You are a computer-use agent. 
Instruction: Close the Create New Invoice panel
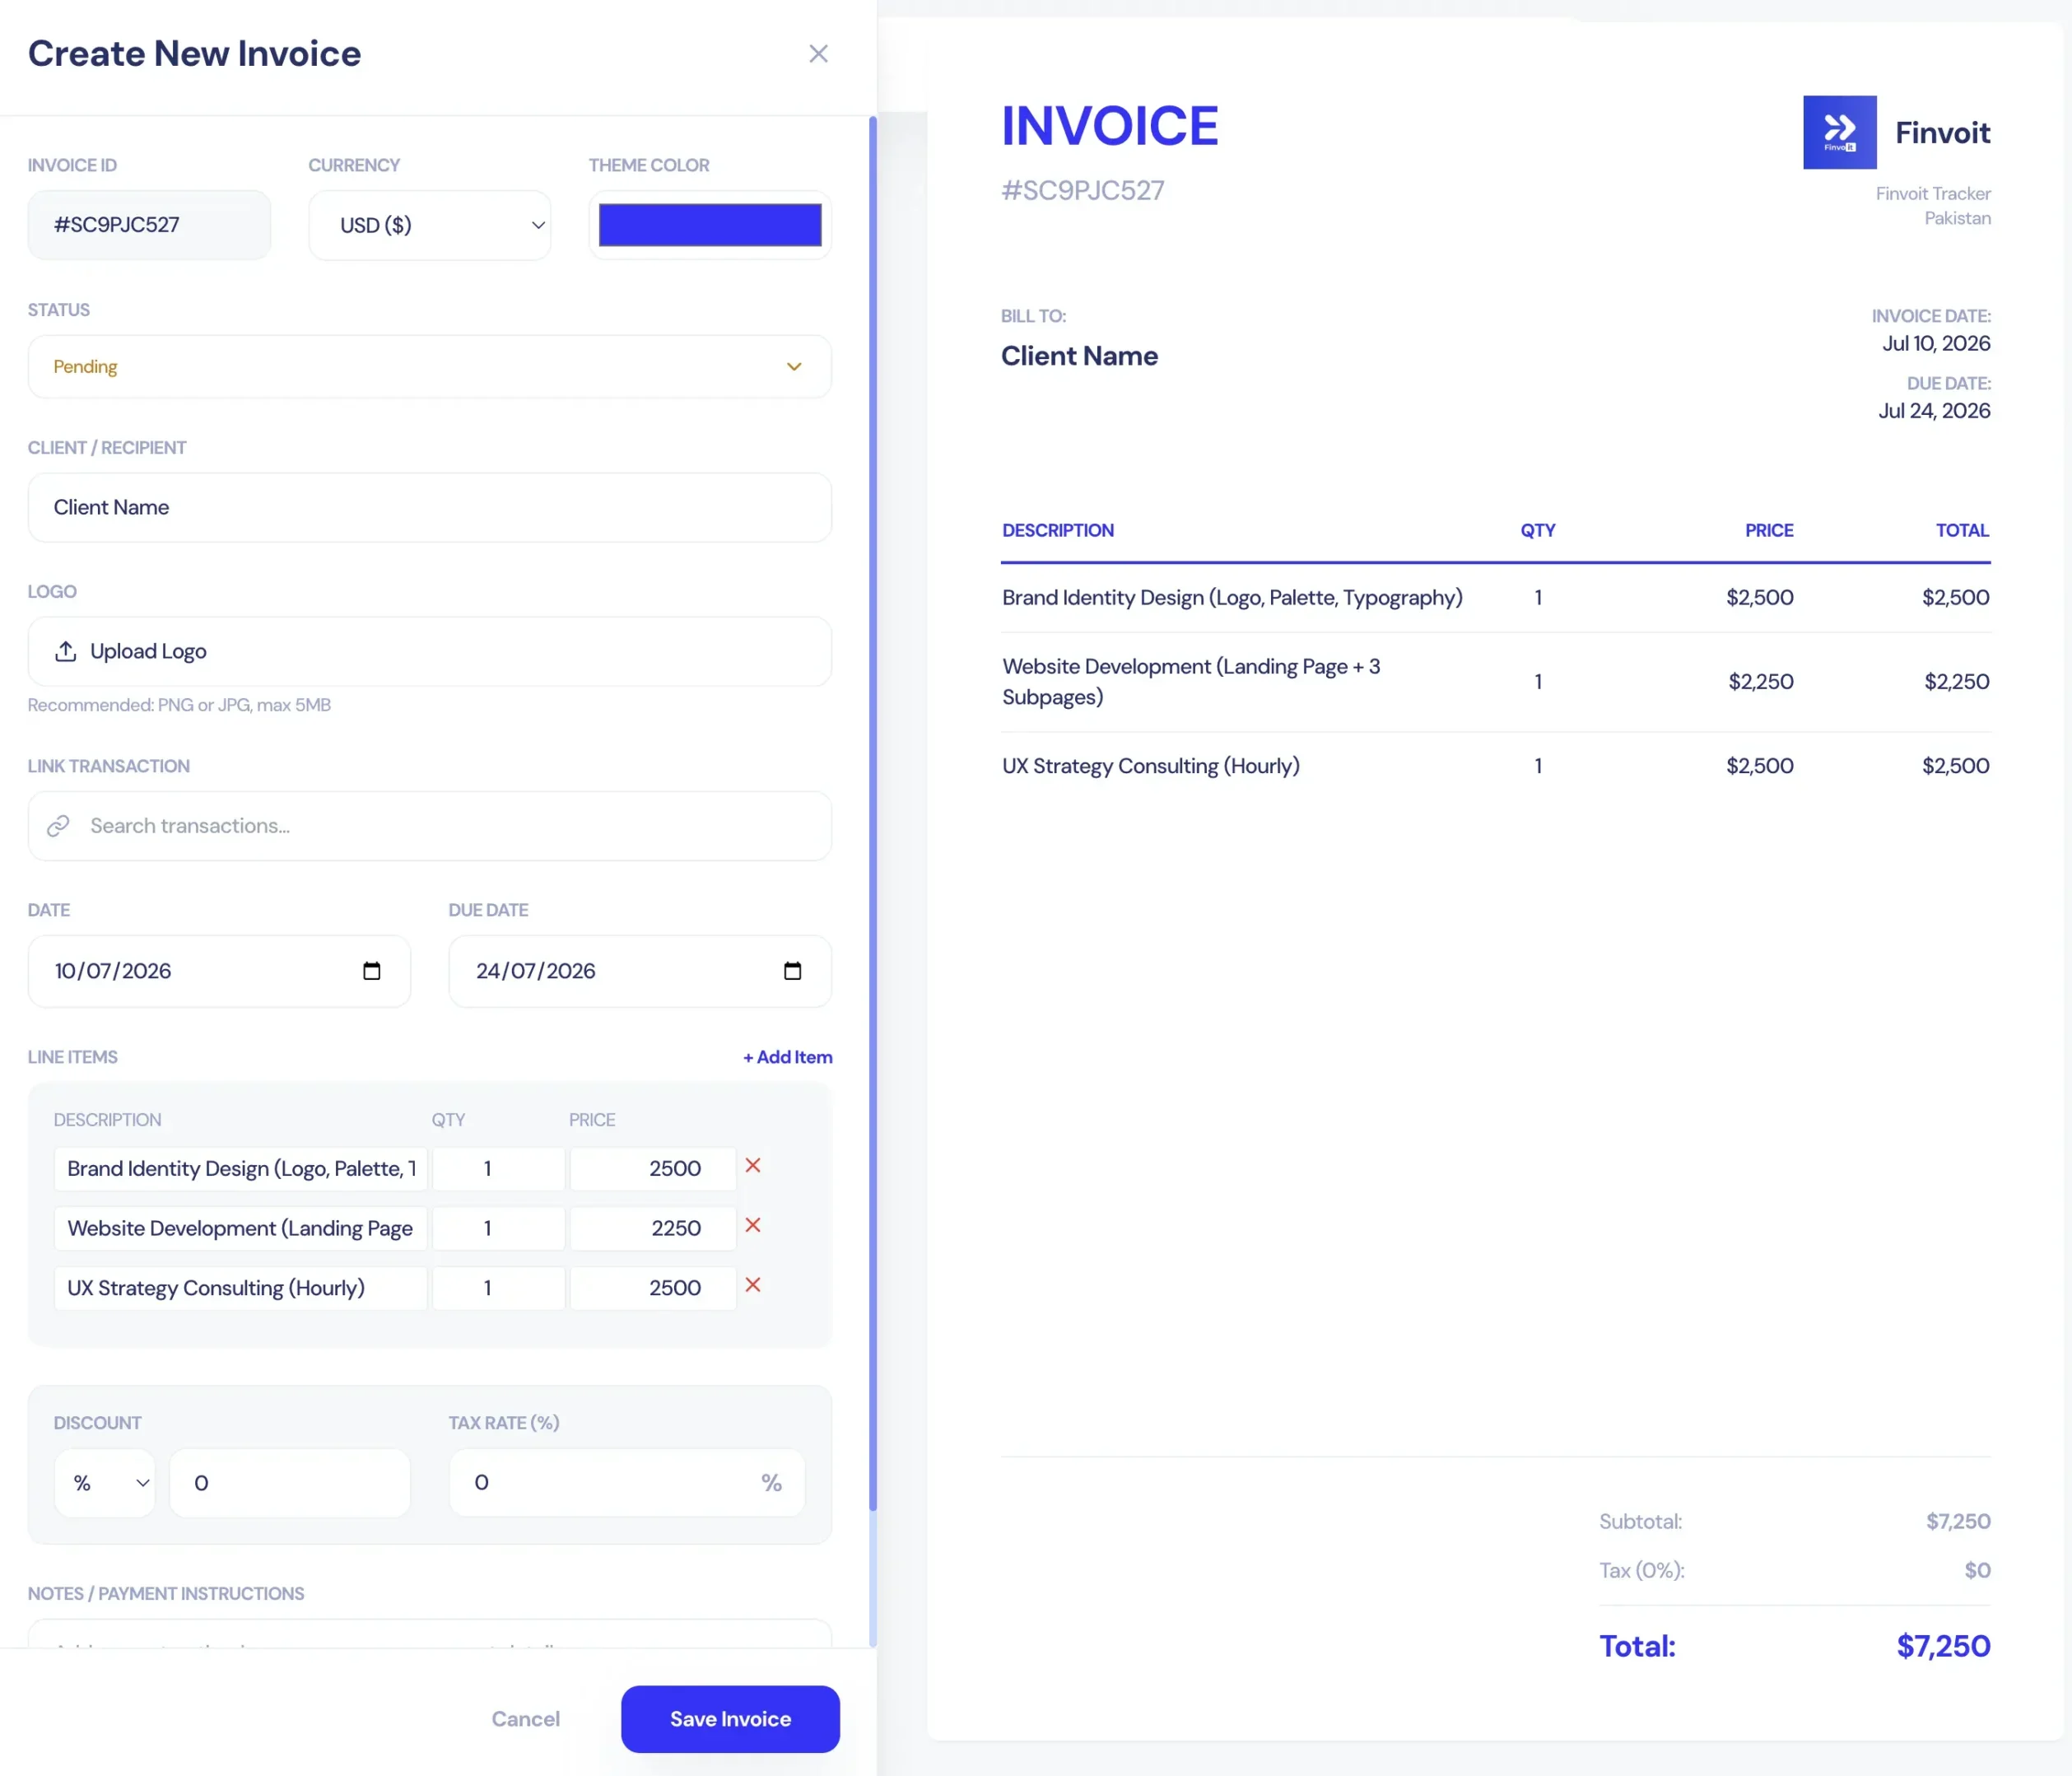click(818, 54)
